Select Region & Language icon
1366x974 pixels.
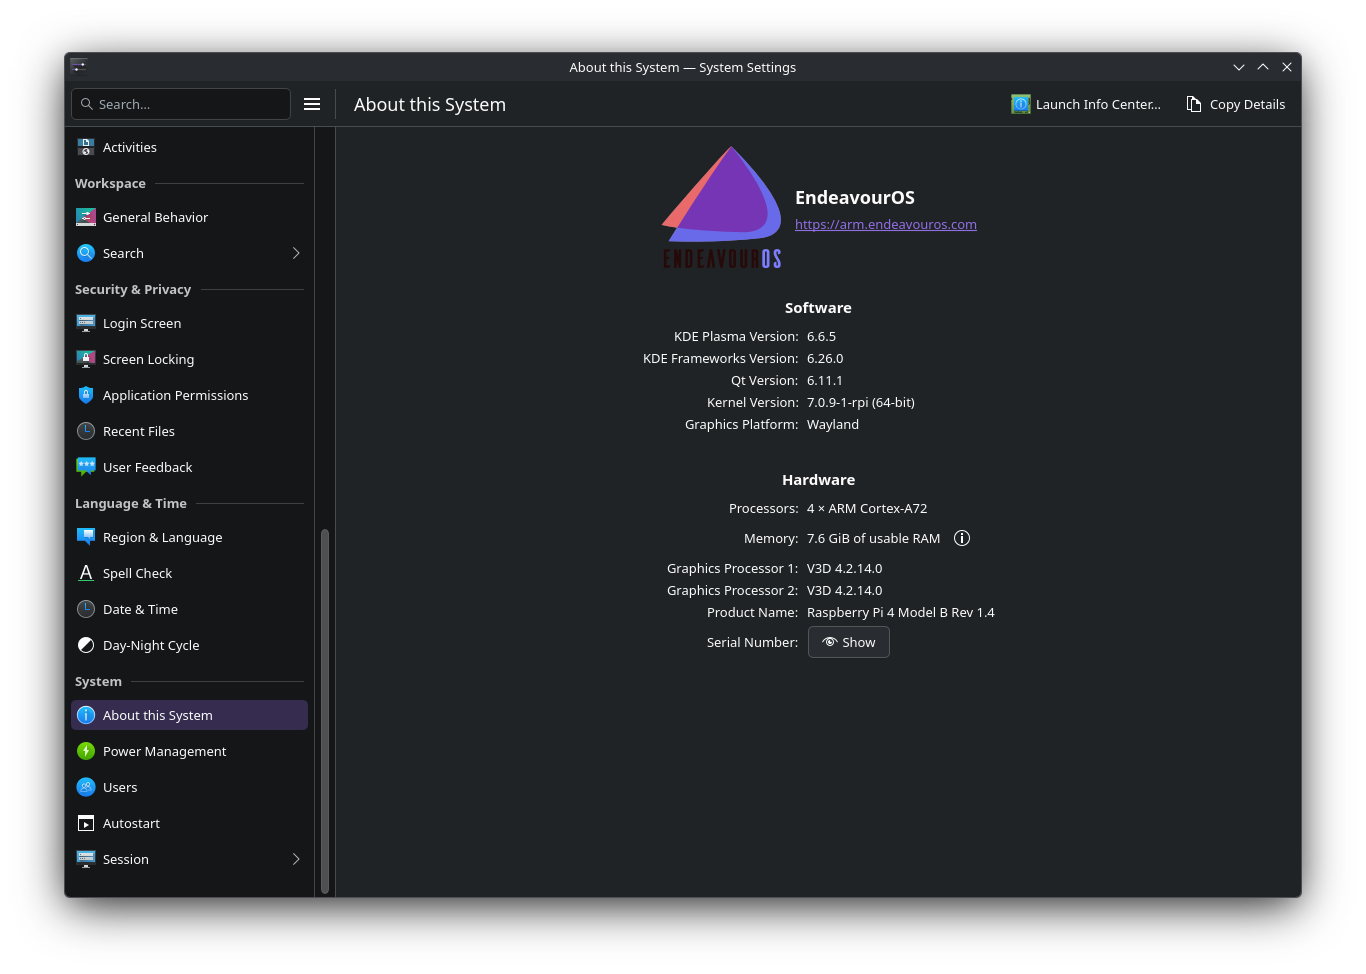[x=86, y=537]
